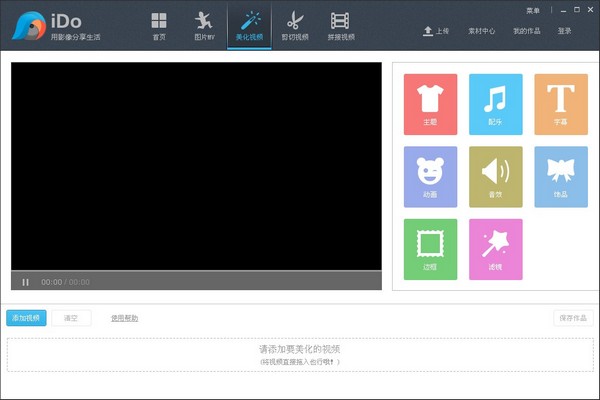Image resolution: width=600 pixels, height=400 pixels.
Task: Switch to the 图片MV tab
Action: (204, 26)
